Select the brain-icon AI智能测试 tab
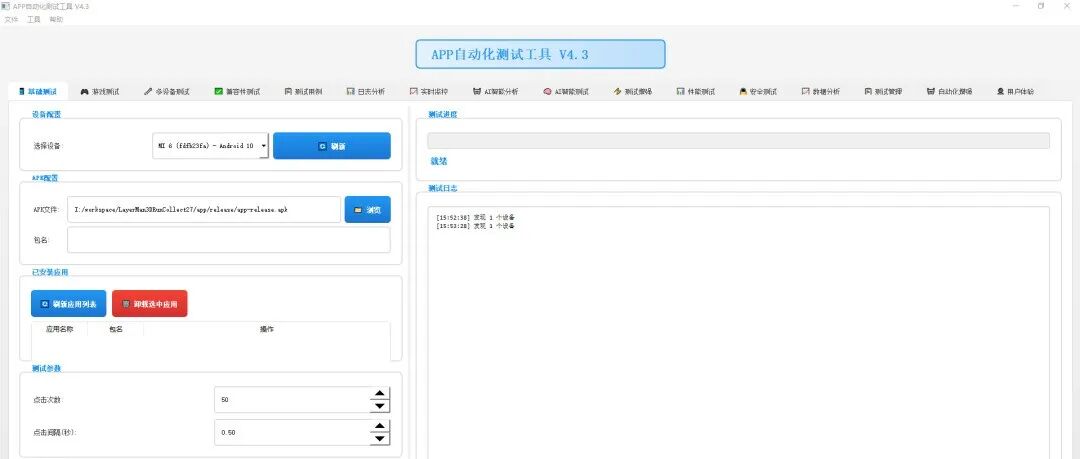The width and height of the screenshot is (1080, 459). click(566, 92)
